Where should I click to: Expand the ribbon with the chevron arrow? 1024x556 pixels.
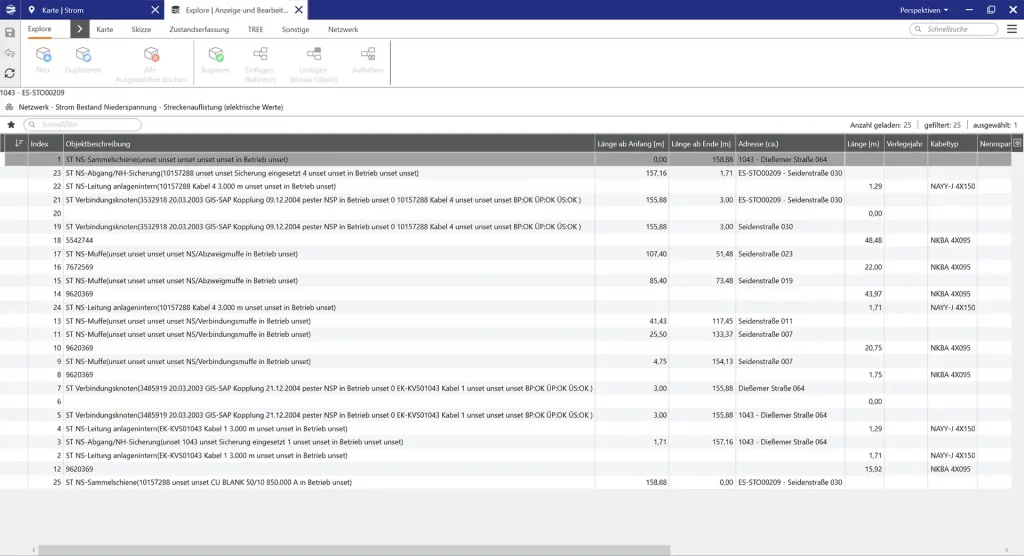point(80,30)
